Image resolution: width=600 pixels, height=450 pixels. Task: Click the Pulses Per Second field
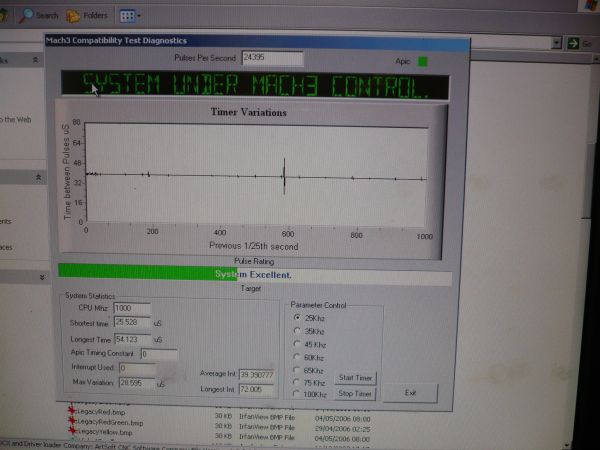tap(272, 58)
